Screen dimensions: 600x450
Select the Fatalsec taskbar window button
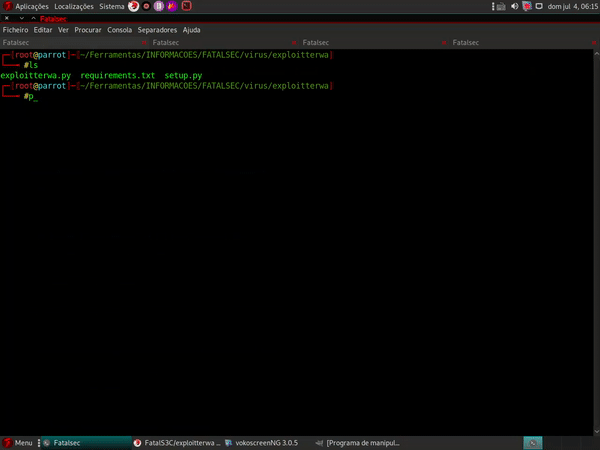(86, 443)
